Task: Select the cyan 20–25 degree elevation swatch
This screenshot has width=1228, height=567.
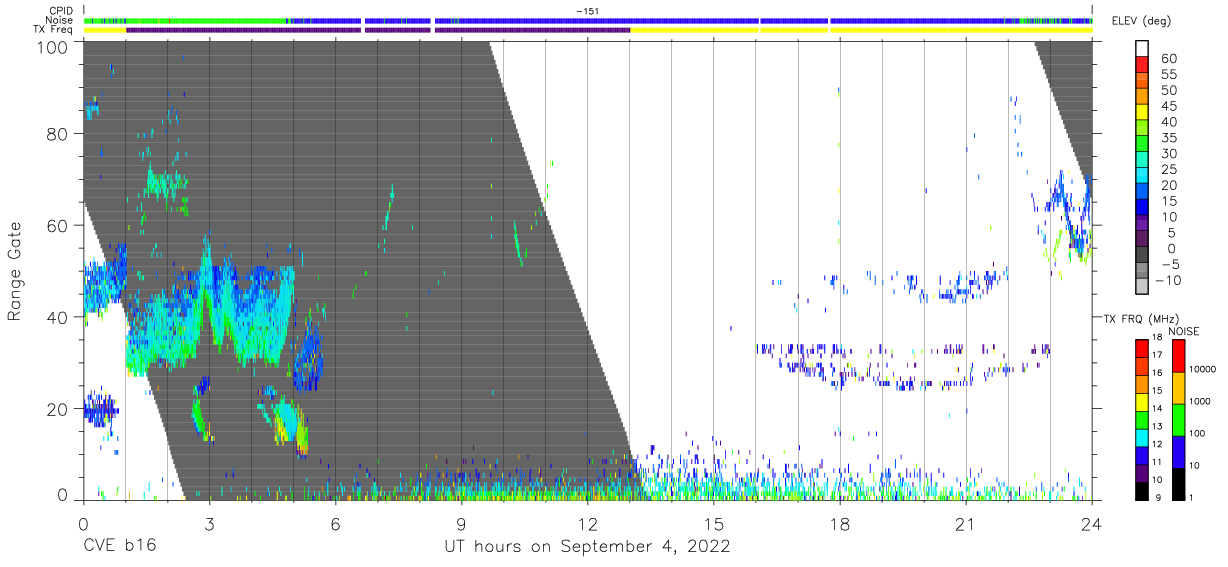Action: pos(1142,177)
